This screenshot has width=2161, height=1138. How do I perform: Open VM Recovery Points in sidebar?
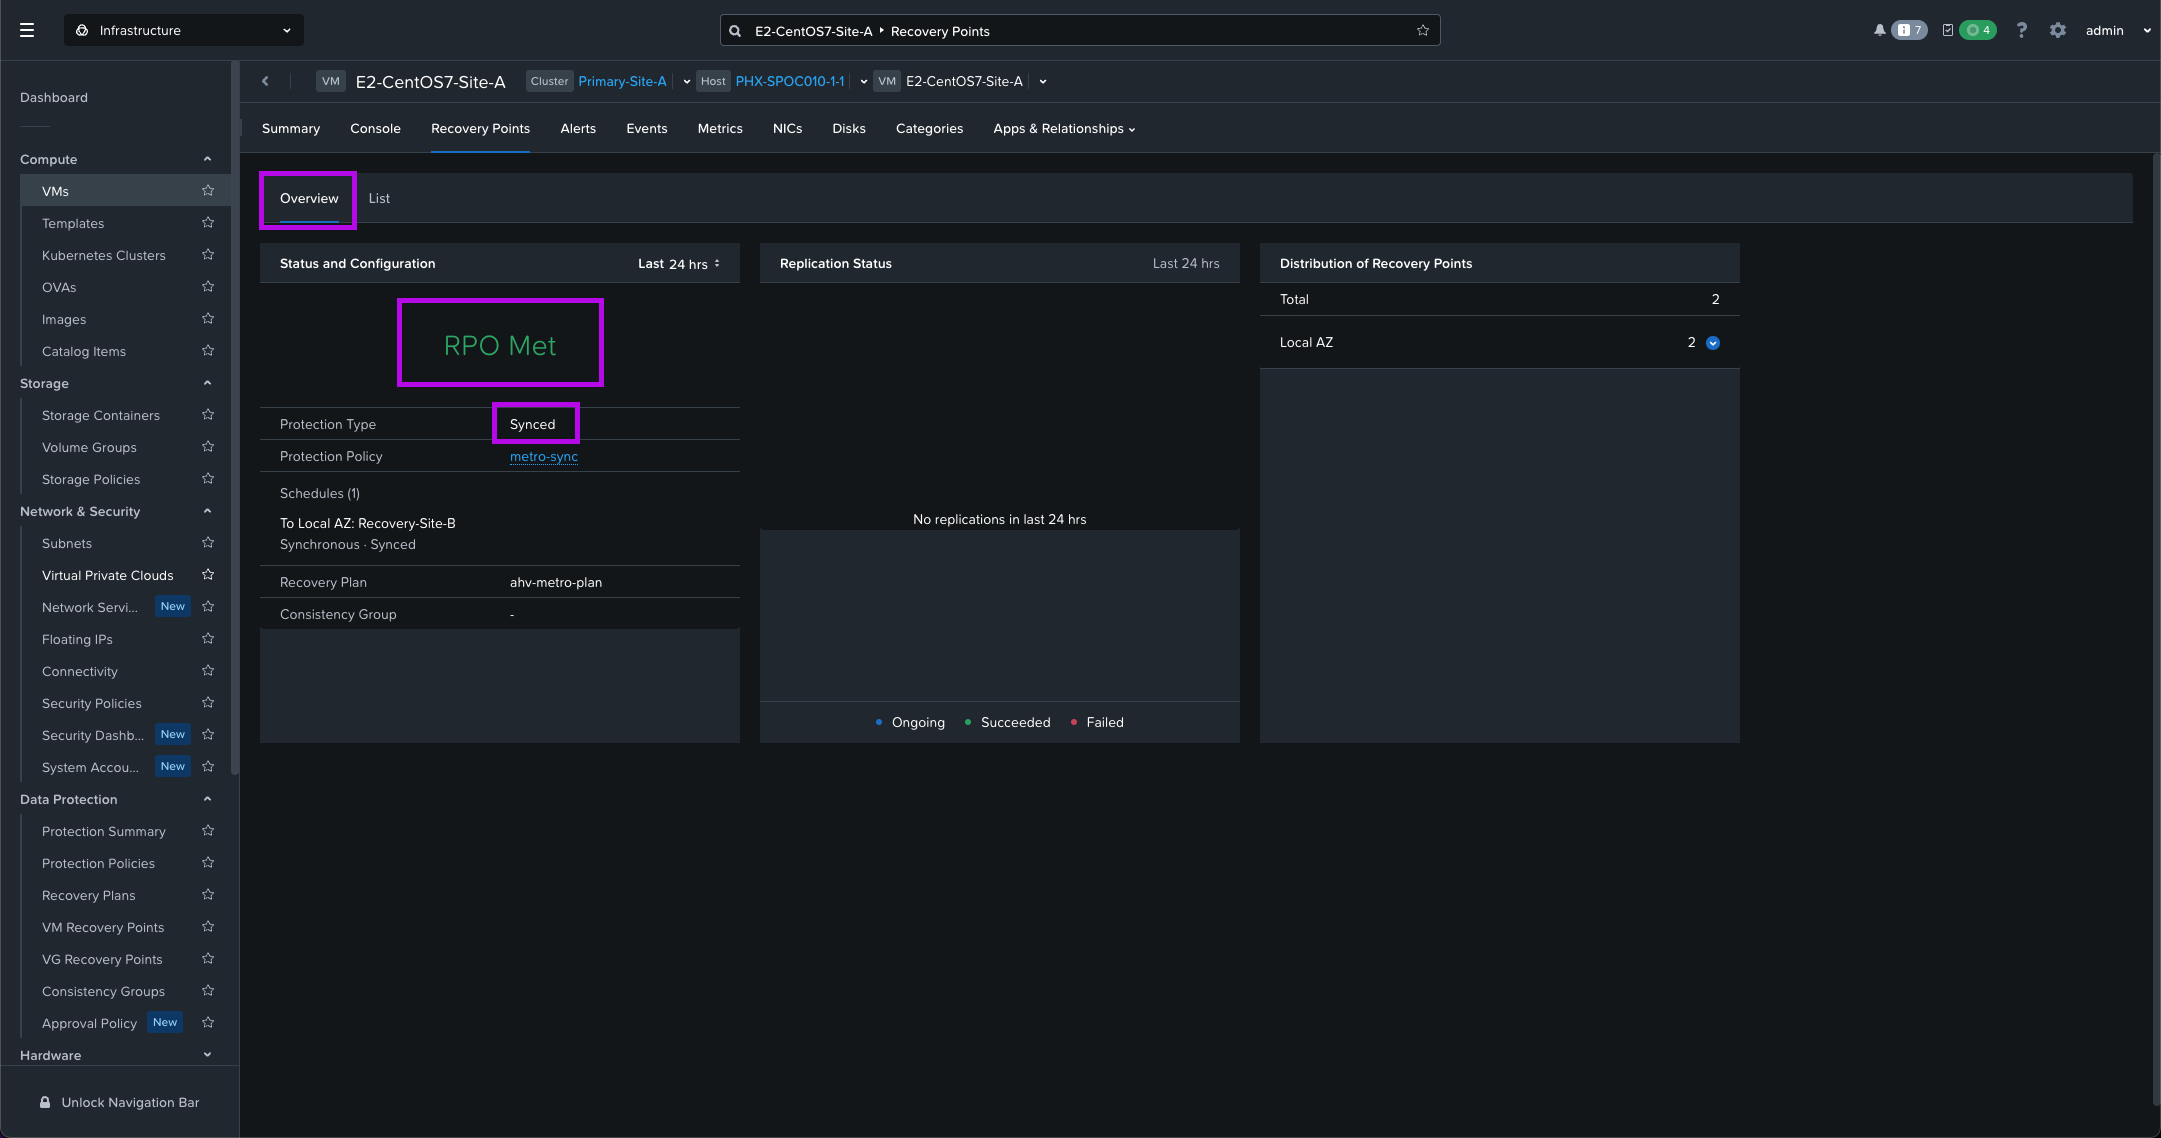(103, 927)
